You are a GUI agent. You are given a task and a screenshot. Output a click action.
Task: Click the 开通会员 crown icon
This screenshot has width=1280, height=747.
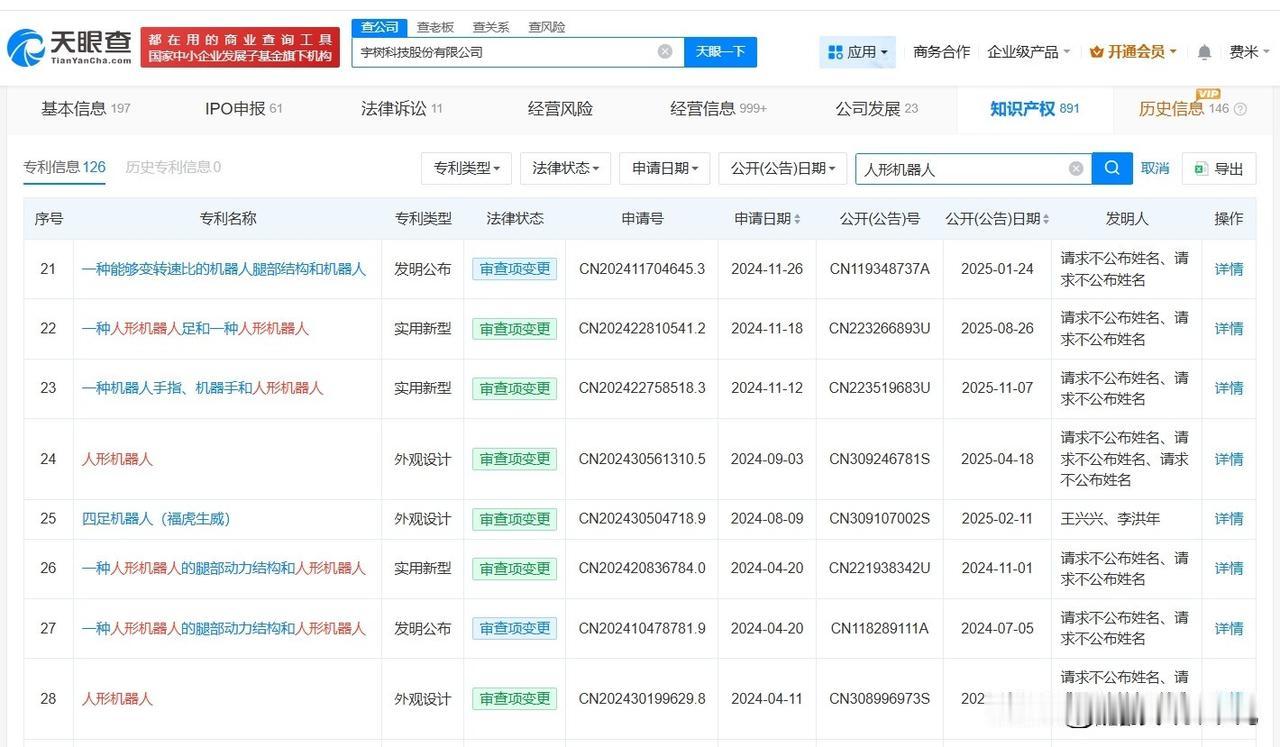point(1096,52)
